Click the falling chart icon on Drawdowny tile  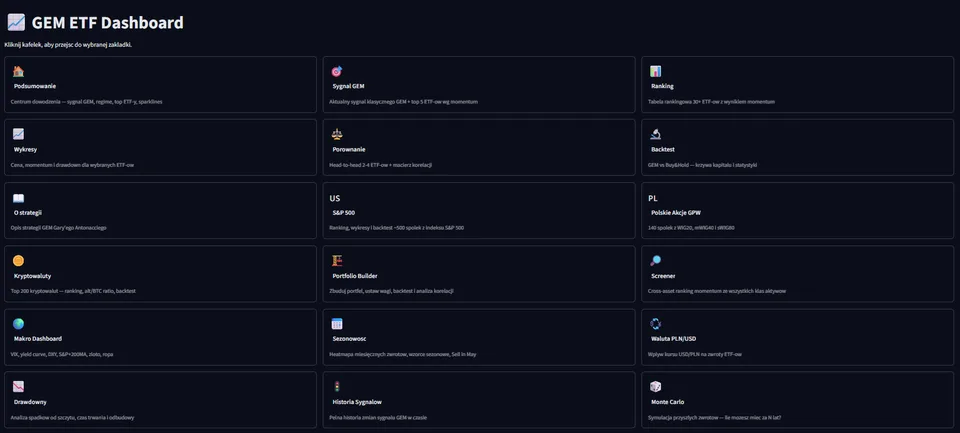coord(18,387)
